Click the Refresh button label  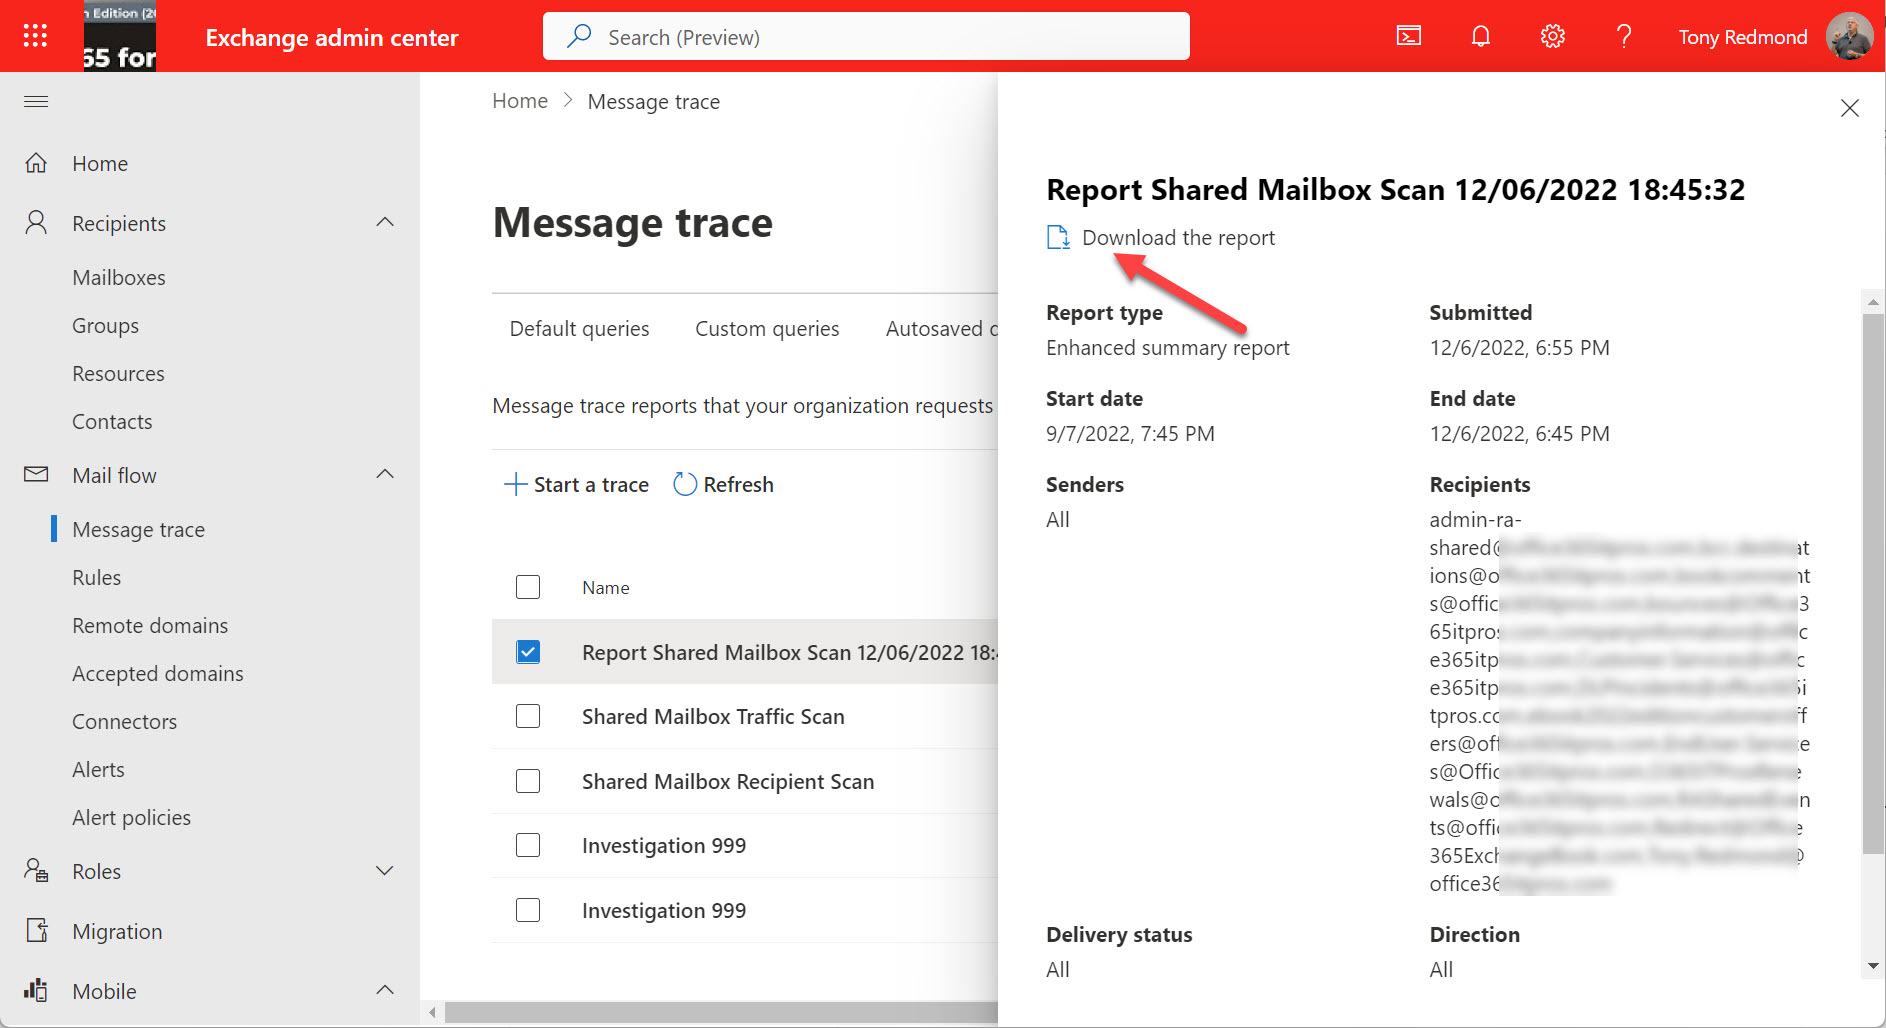point(738,485)
